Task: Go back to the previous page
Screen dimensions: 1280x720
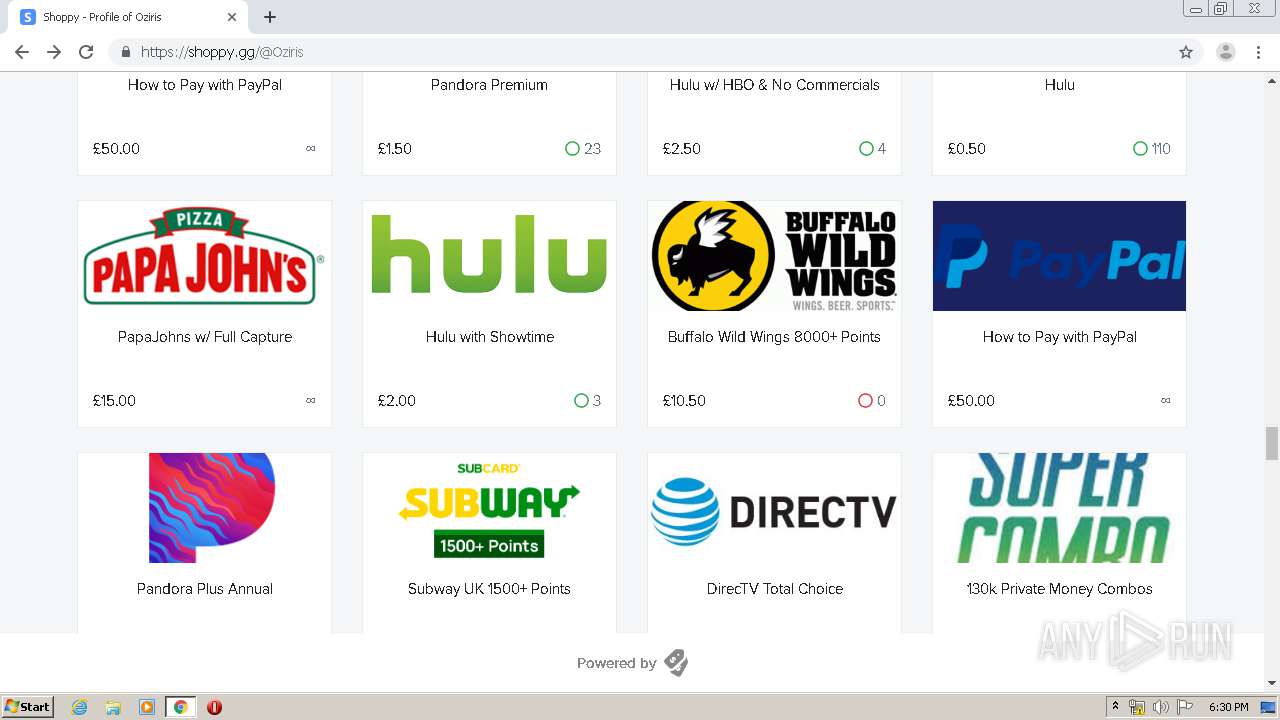Action: [x=22, y=52]
